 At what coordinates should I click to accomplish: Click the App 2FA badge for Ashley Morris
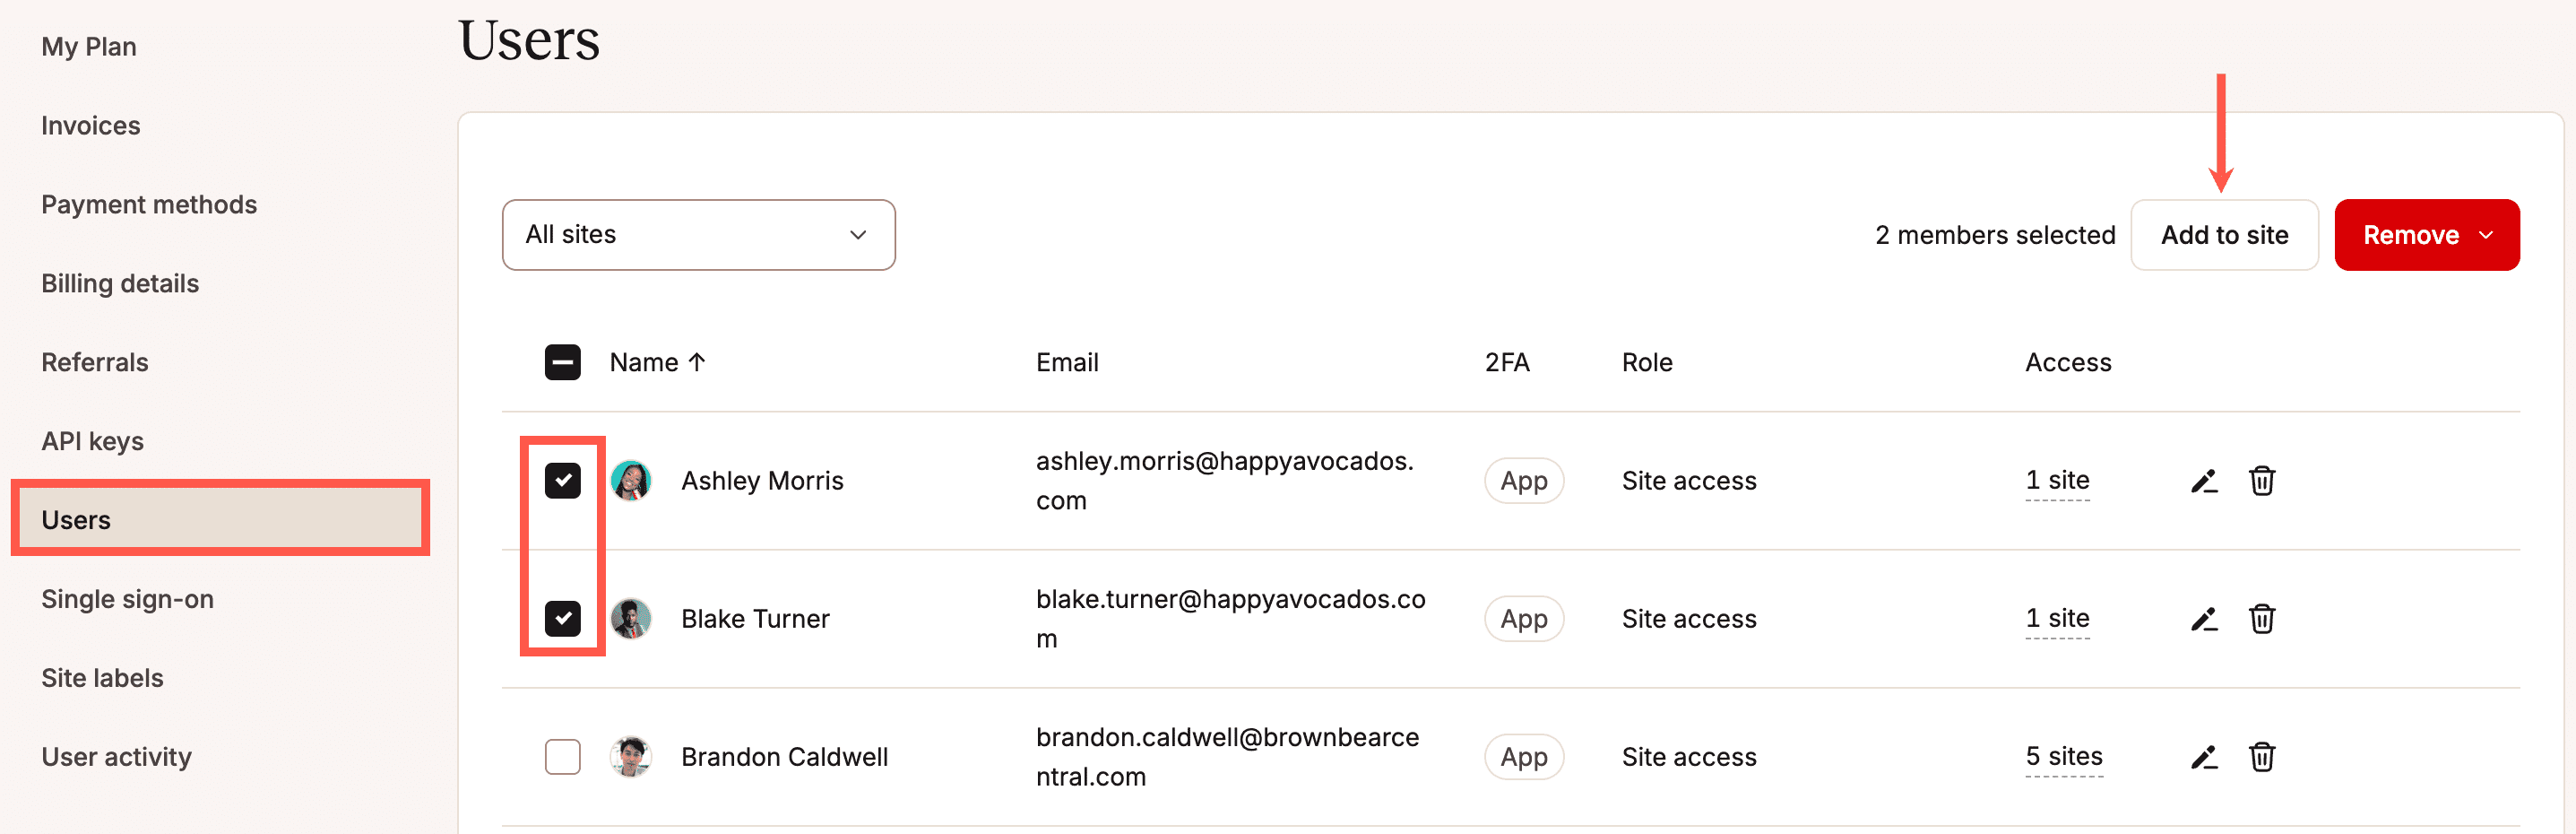click(1523, 481)
